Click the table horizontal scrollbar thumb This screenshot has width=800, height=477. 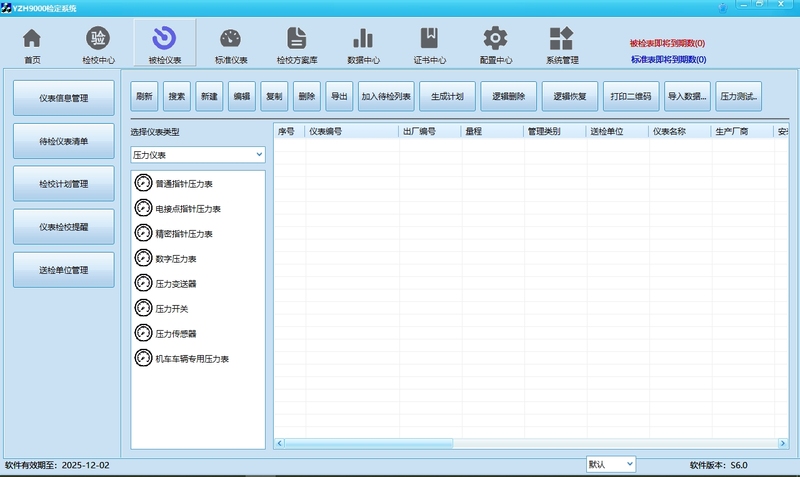click(368, 443)
